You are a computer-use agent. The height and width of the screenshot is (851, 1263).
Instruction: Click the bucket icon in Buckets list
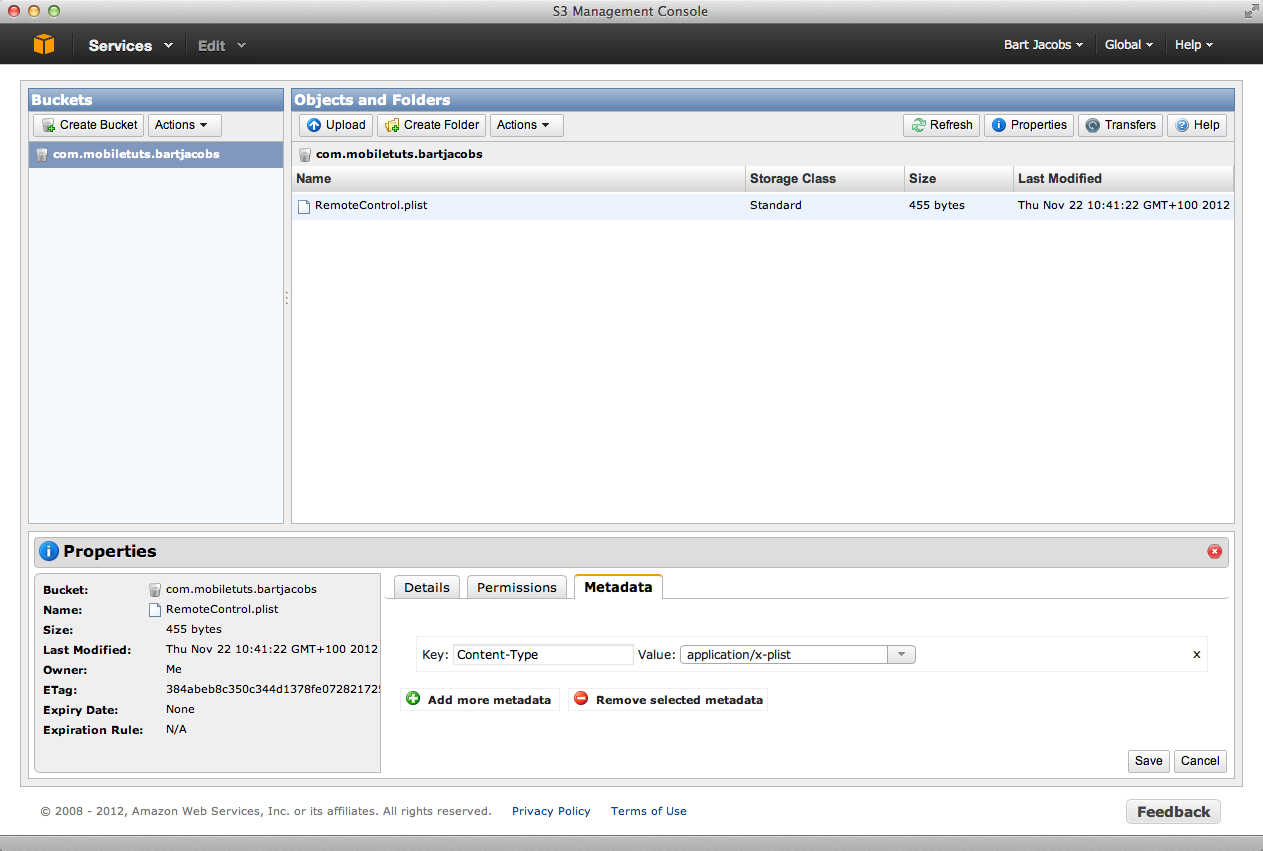point(42,154)
